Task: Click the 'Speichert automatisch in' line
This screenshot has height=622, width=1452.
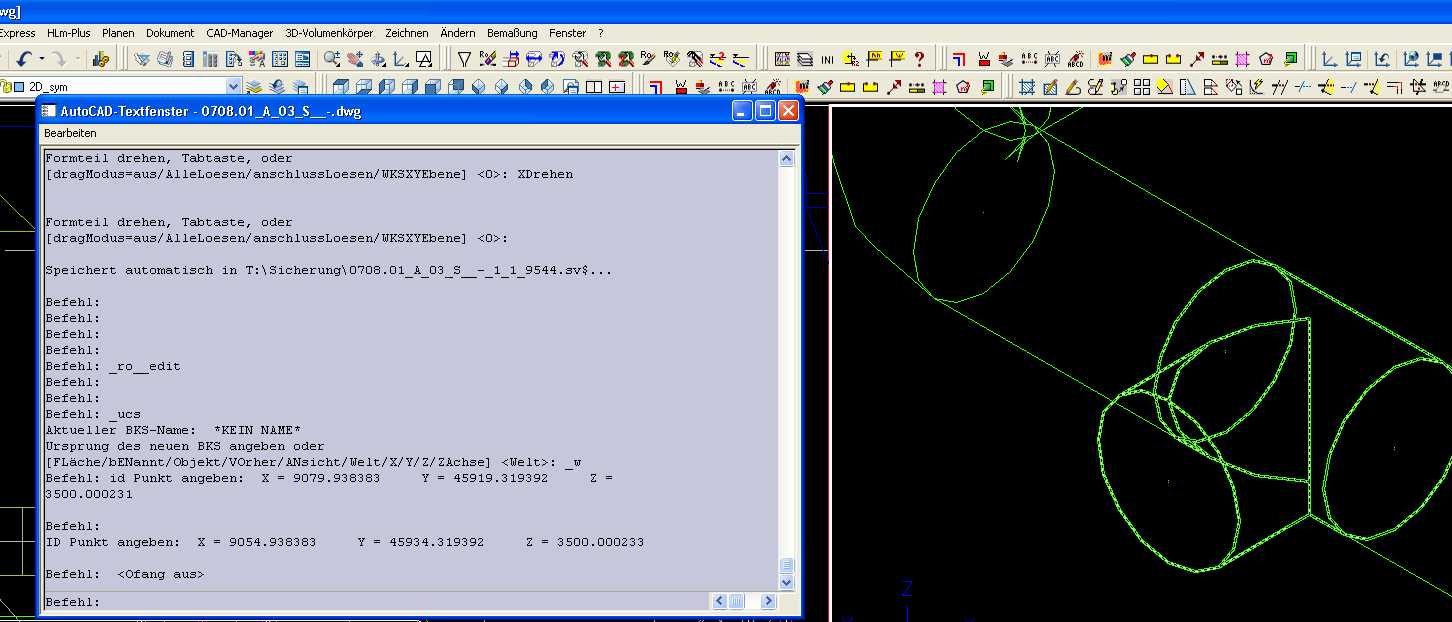Action: click(329, 270)
